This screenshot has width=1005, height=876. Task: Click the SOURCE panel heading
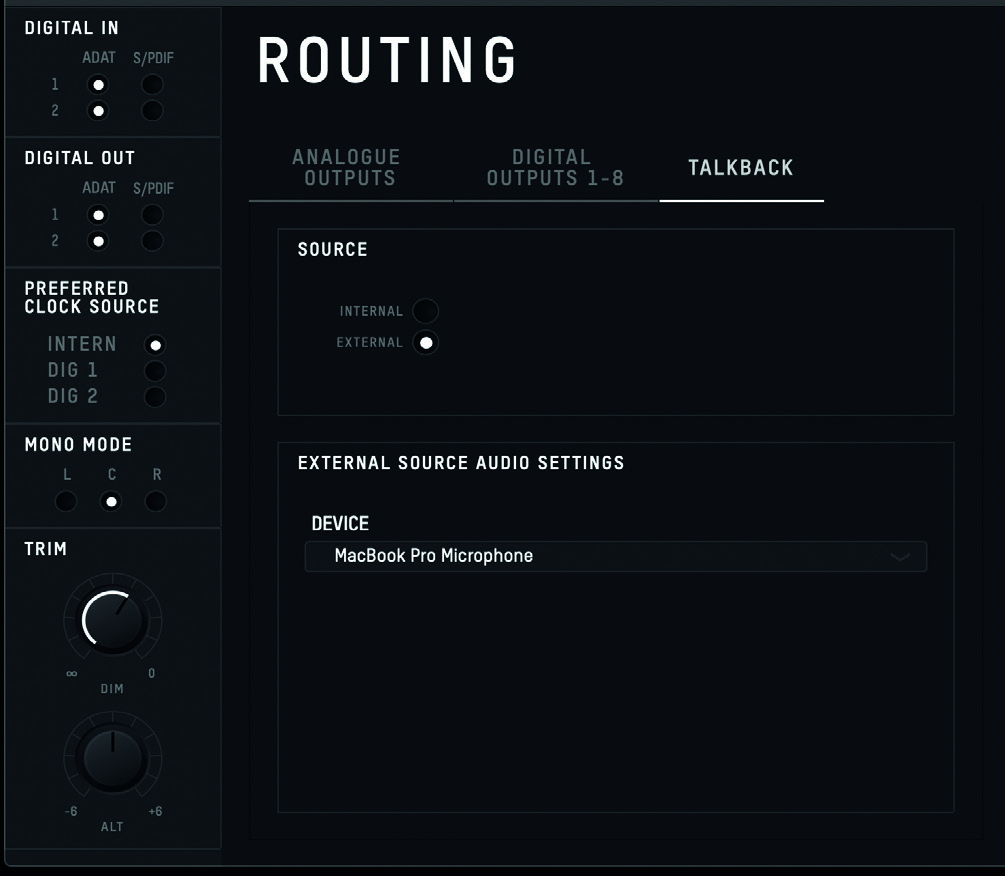point(333,249)
